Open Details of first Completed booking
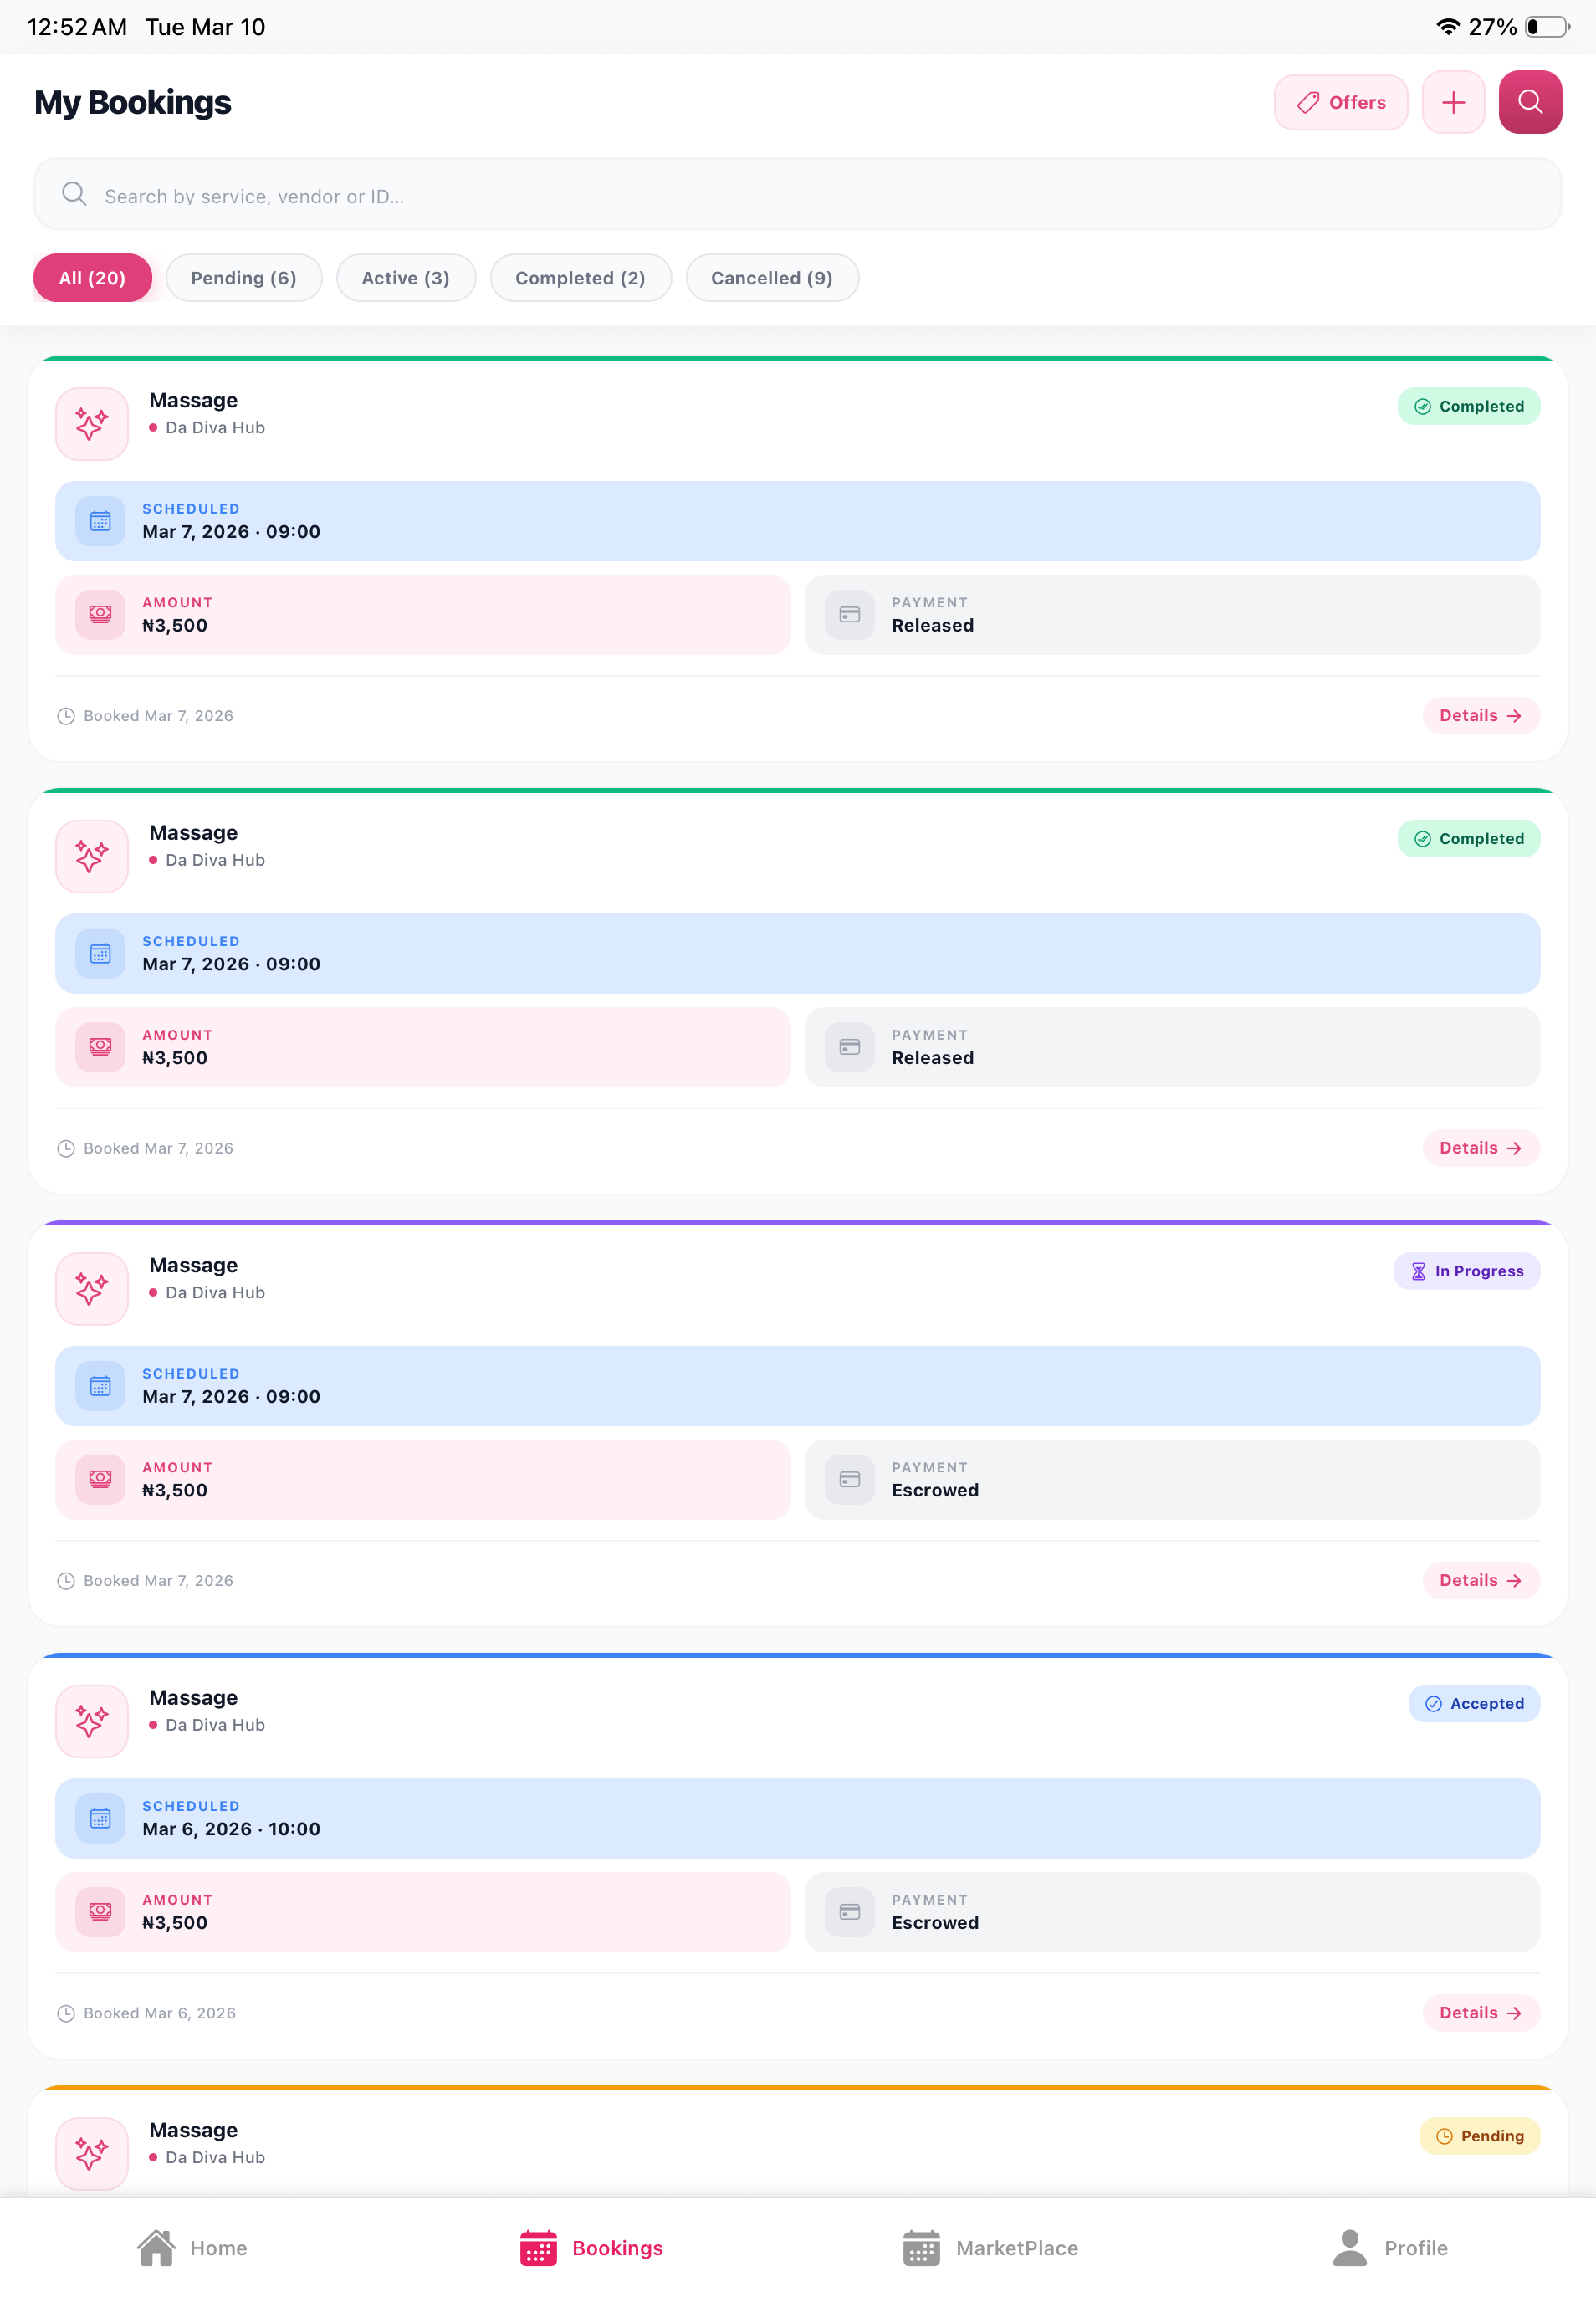 1479,715
